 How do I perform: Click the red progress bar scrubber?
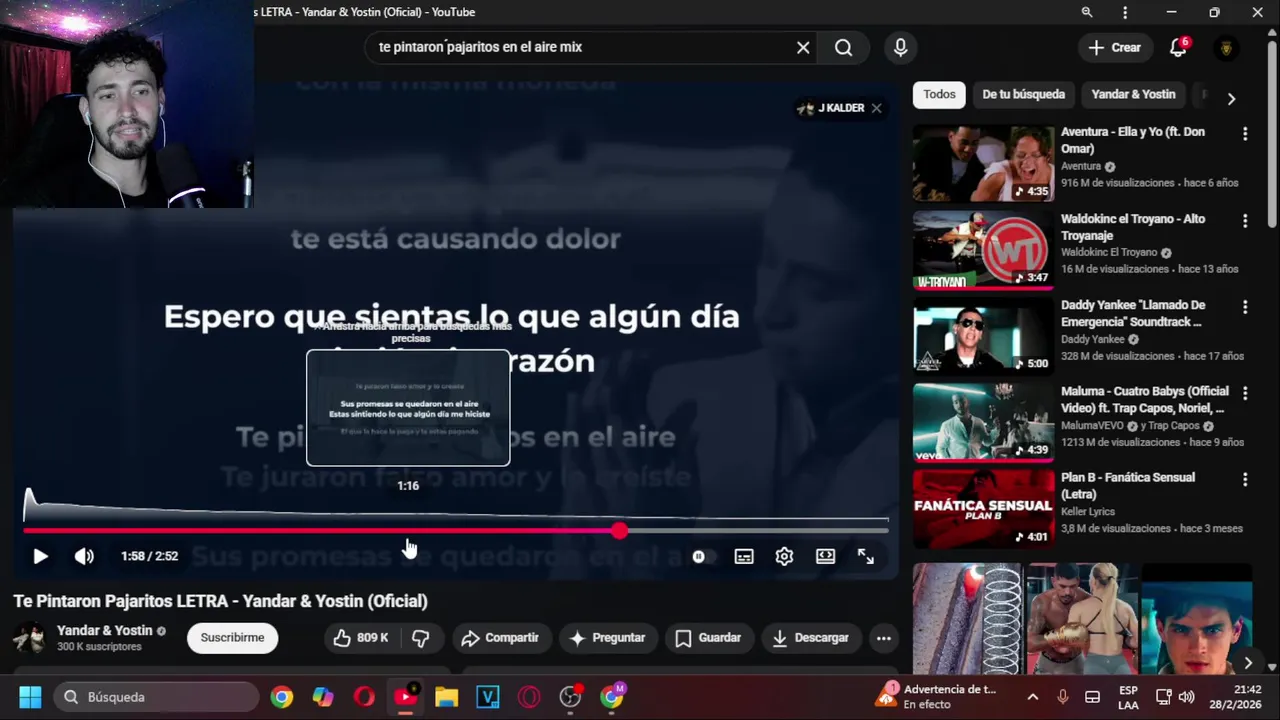point(620,531)
